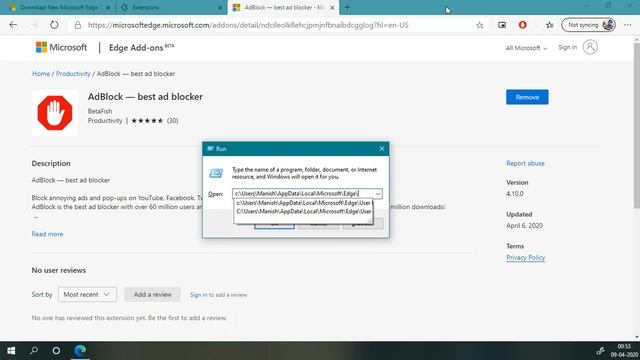This screenshot has width=640, height=360.
Task: Click Sign in to add a review
Action: (x=198, y=295)
